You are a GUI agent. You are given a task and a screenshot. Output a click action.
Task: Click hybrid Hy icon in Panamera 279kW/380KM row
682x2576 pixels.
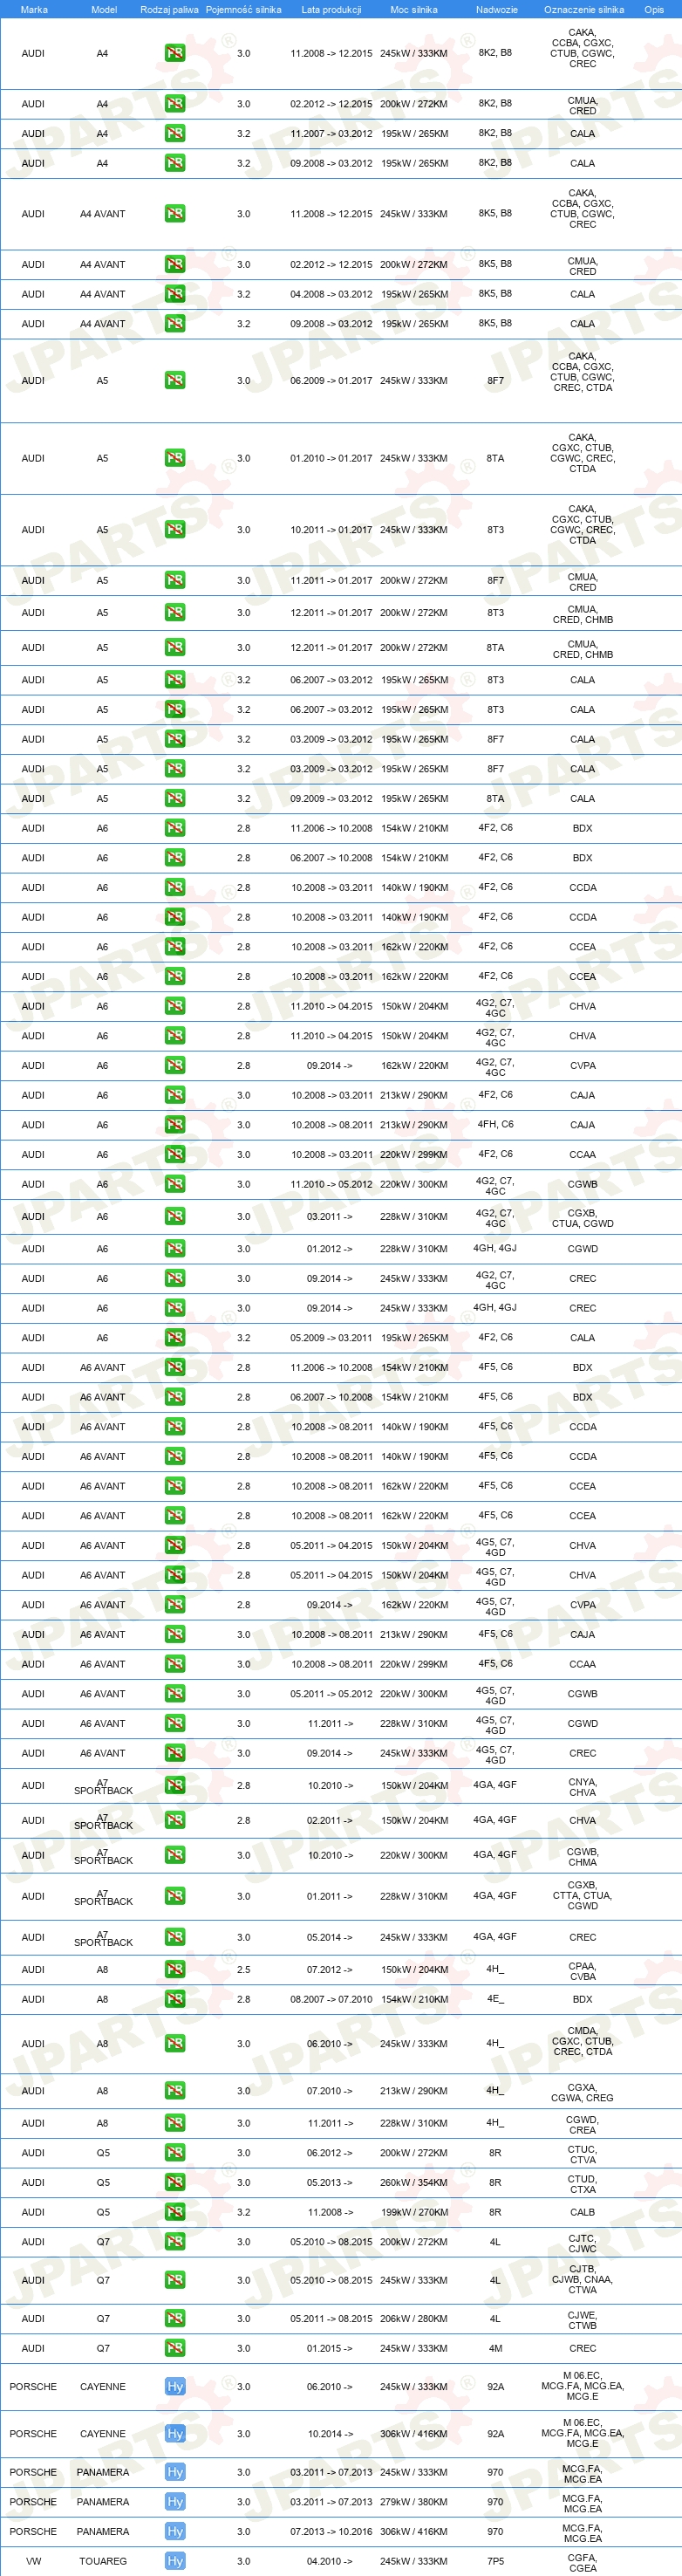click(175, 2502)
